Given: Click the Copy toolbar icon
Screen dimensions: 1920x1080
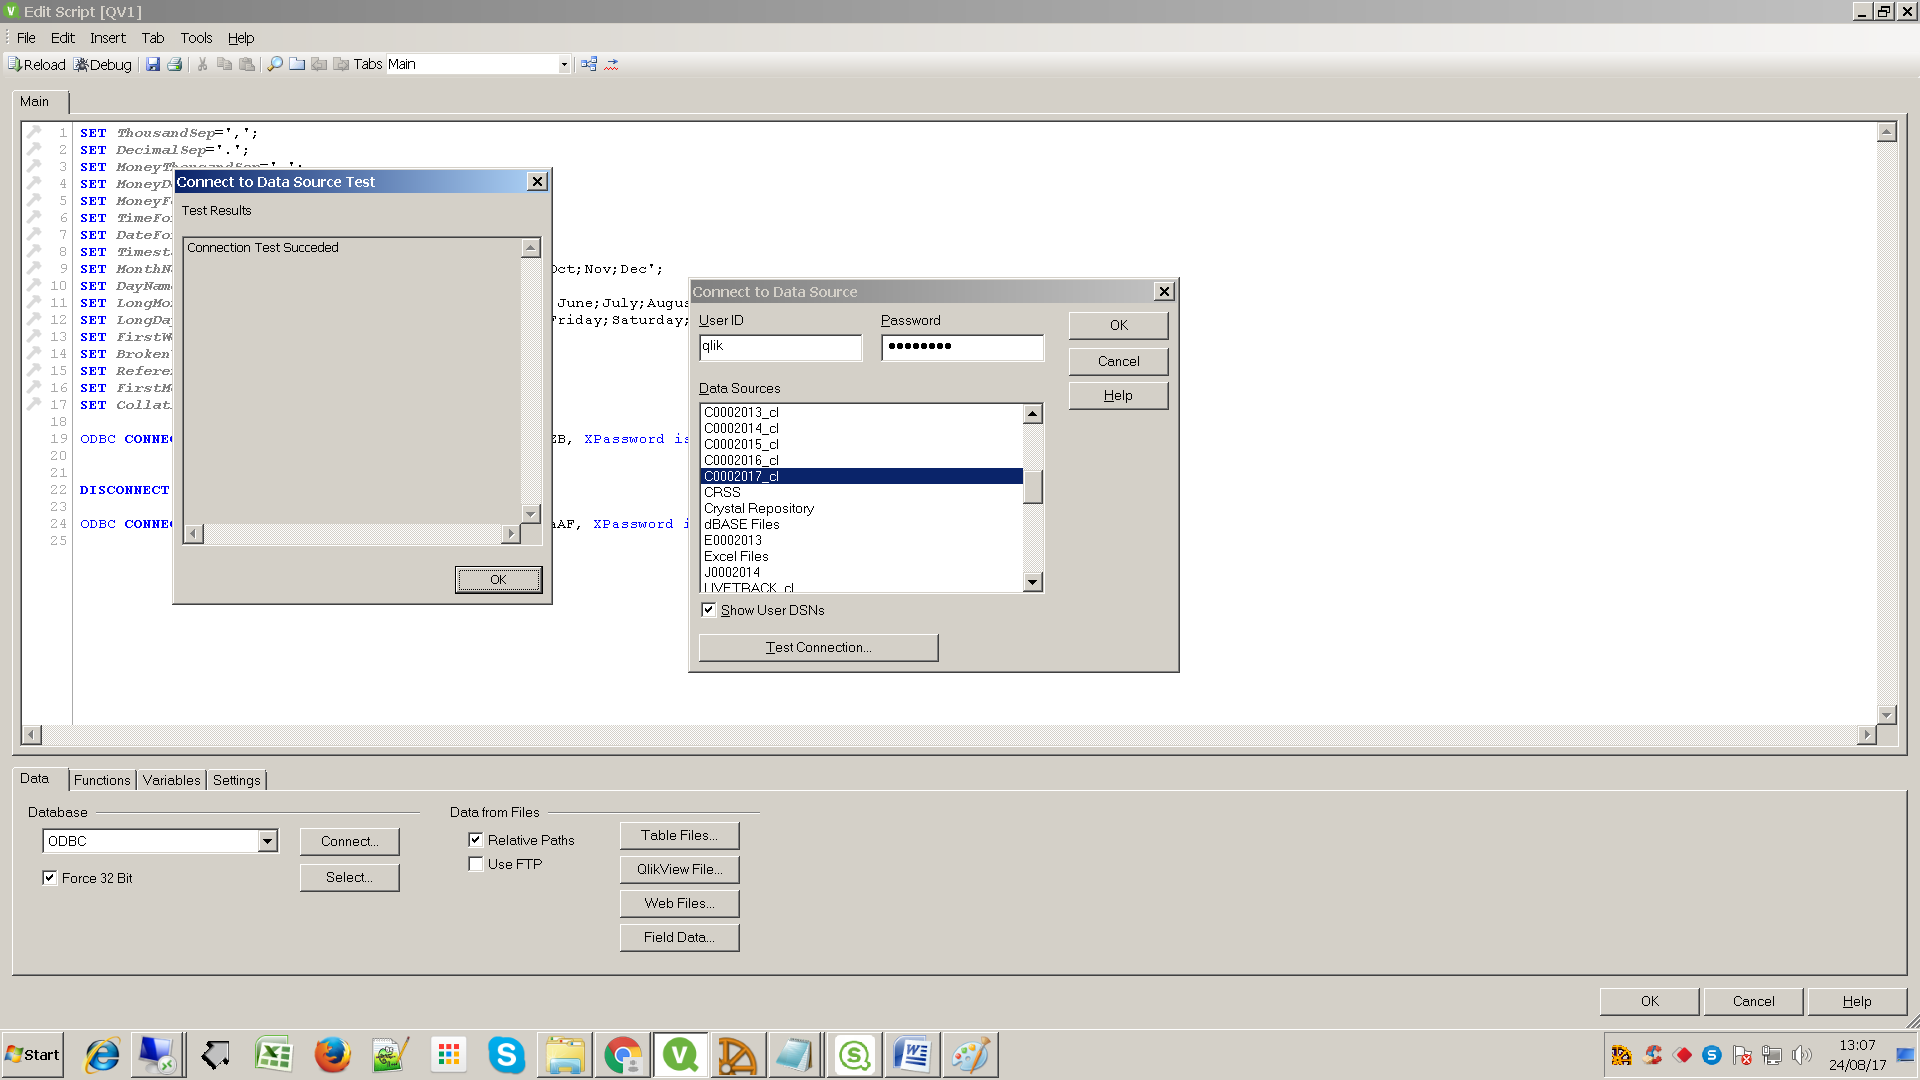Looking at the screenshot, I should point(225,64).
